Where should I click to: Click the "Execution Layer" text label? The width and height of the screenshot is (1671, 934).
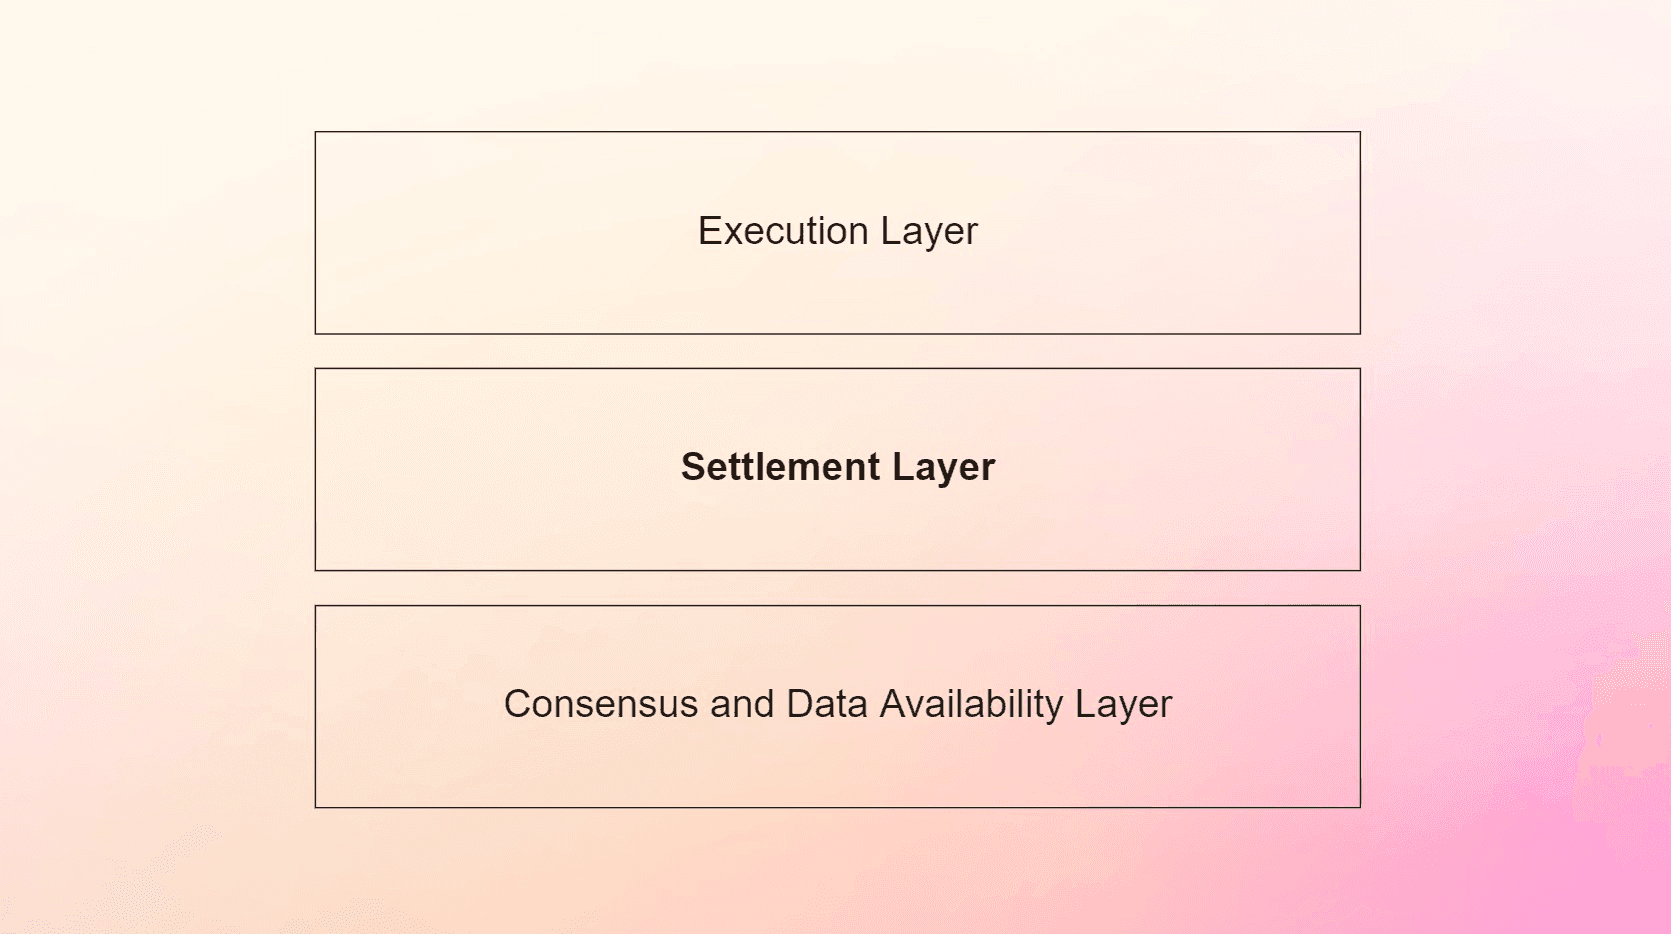pyautogui.click(x=837, y=232)
